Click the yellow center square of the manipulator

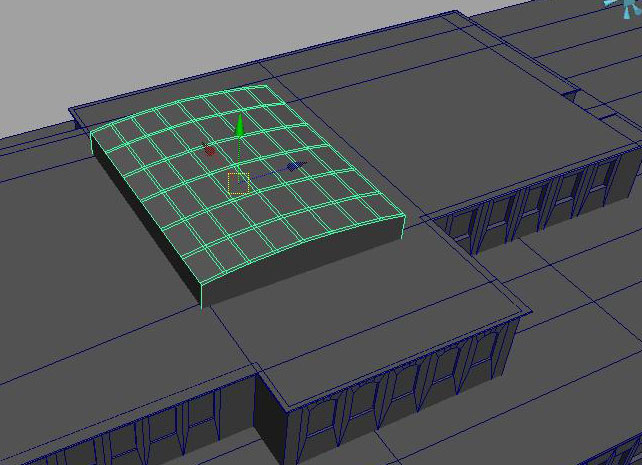(x=239, y=183)
